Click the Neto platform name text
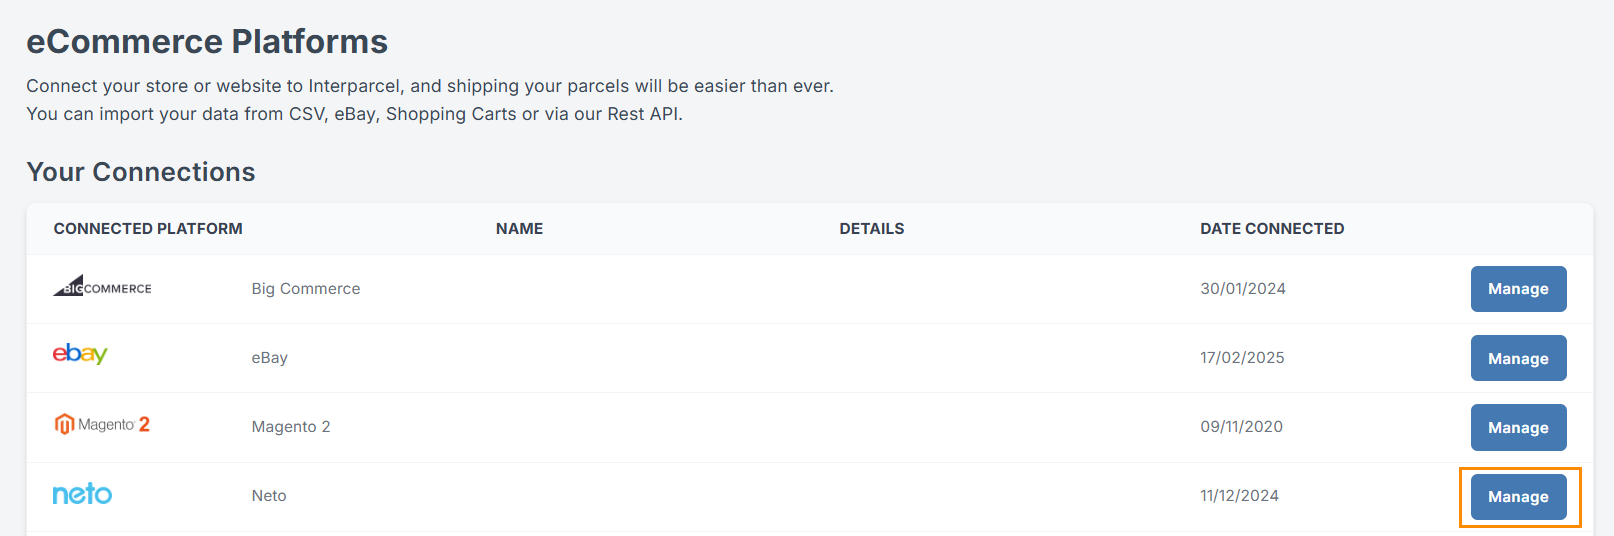Screen dimensions: 1614x536 tap(269, 496)
